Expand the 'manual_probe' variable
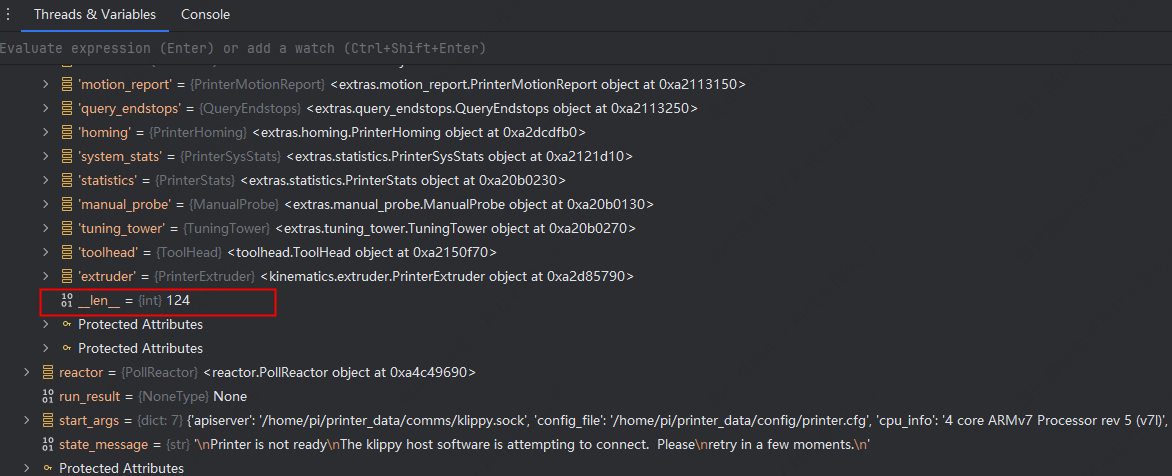1172x476 pixels. [46, 204]
